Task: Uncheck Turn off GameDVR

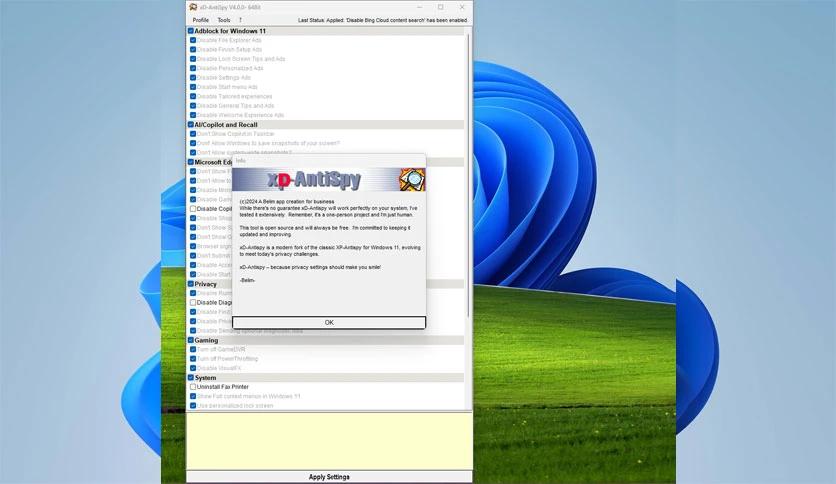Action: point(193,350)
